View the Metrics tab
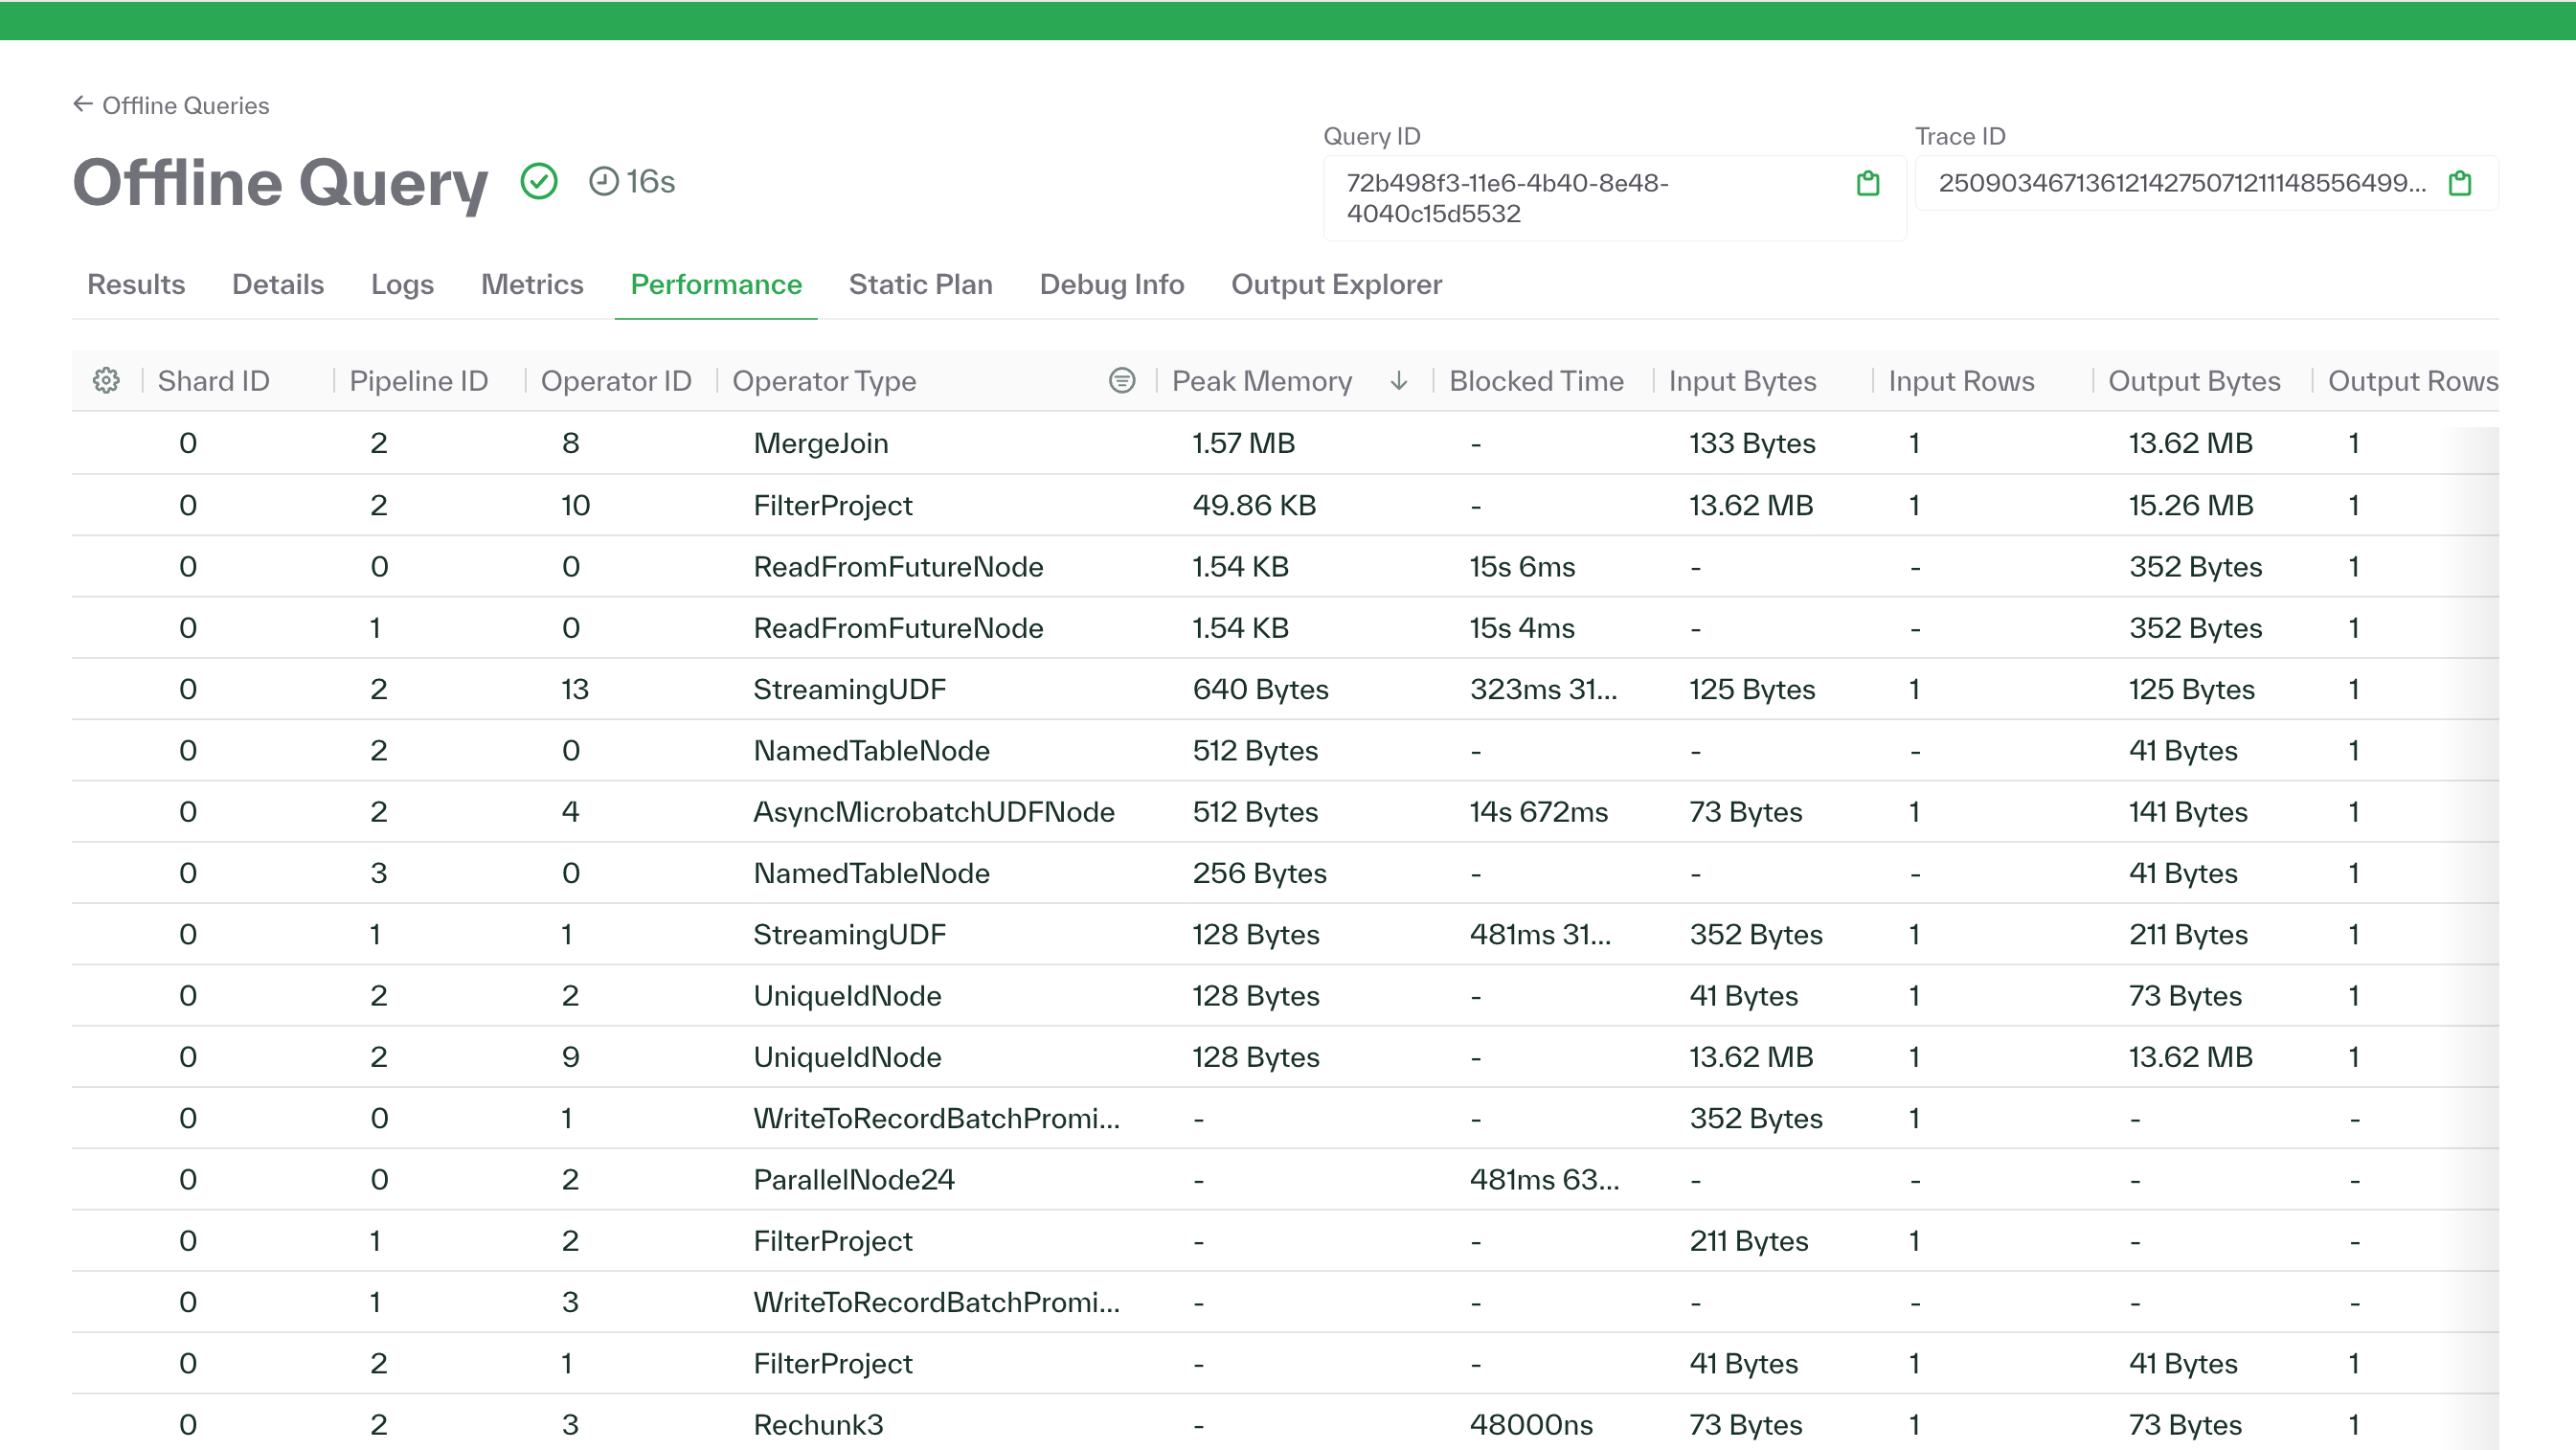The width and height of the screenshot is (2576, 1450). [x=532, y=284]
